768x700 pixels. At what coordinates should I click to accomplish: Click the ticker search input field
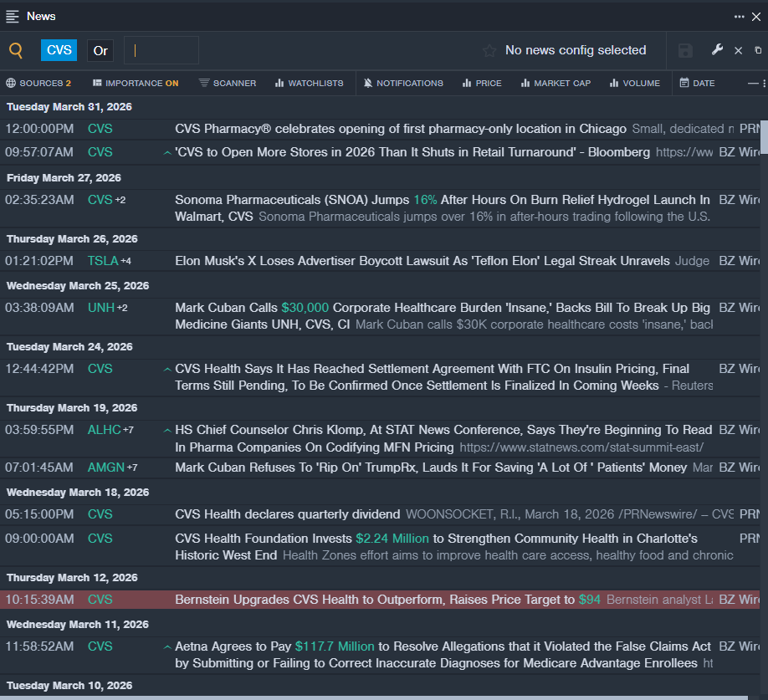[x=162, y=51]
